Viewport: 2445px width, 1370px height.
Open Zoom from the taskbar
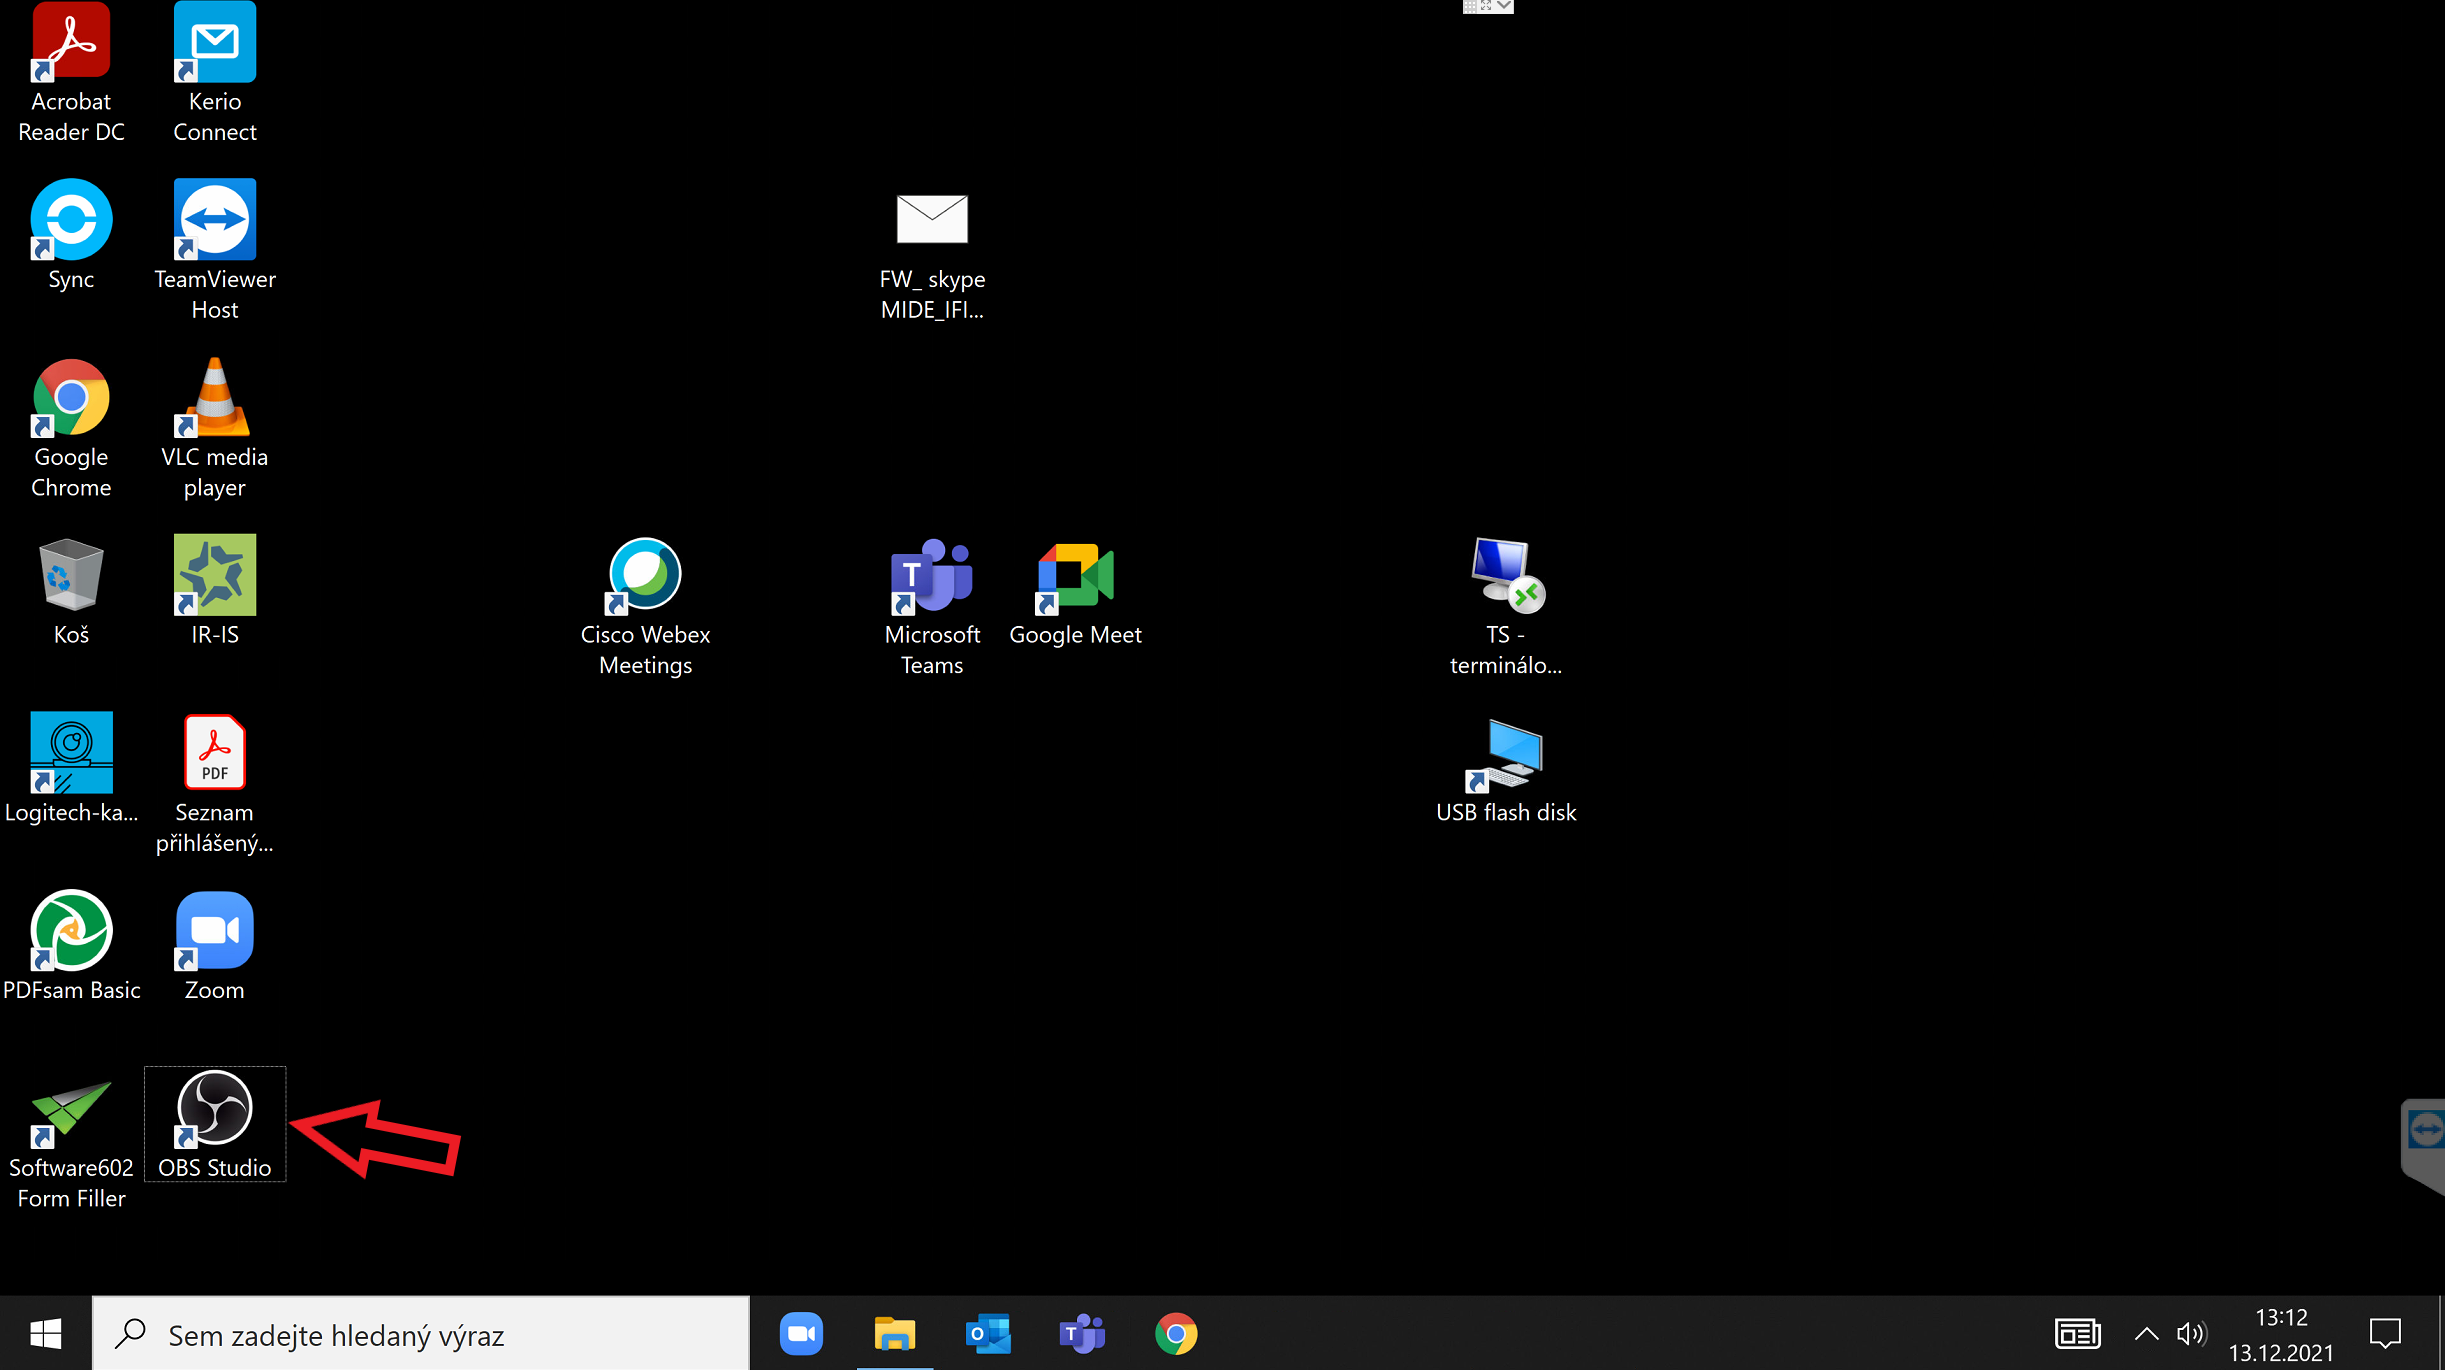[x=801, y=1333]
